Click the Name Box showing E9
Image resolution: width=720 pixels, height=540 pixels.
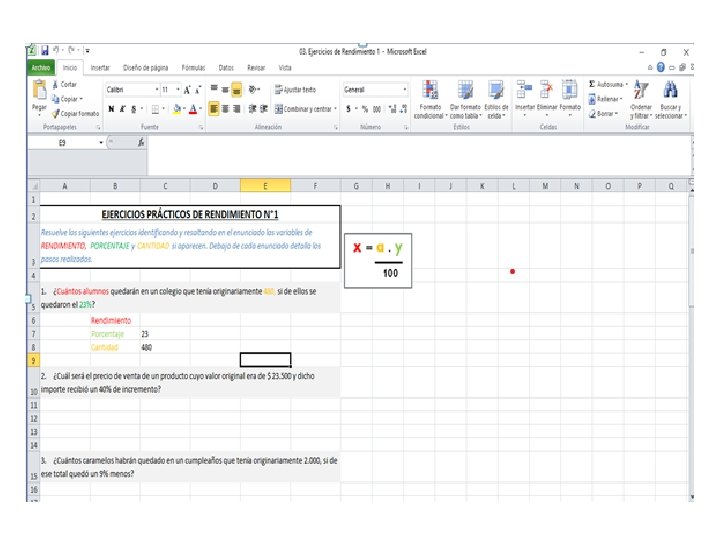[x=62, y=143]
